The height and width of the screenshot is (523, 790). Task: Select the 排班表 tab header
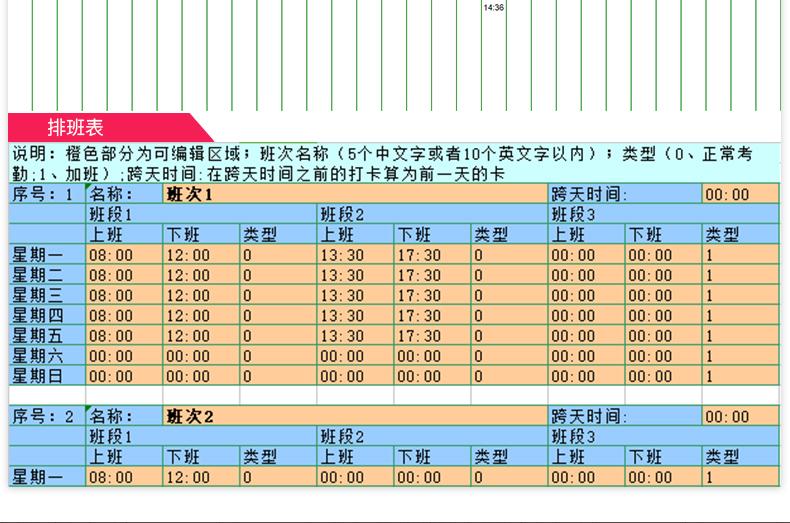coord(76,128)
